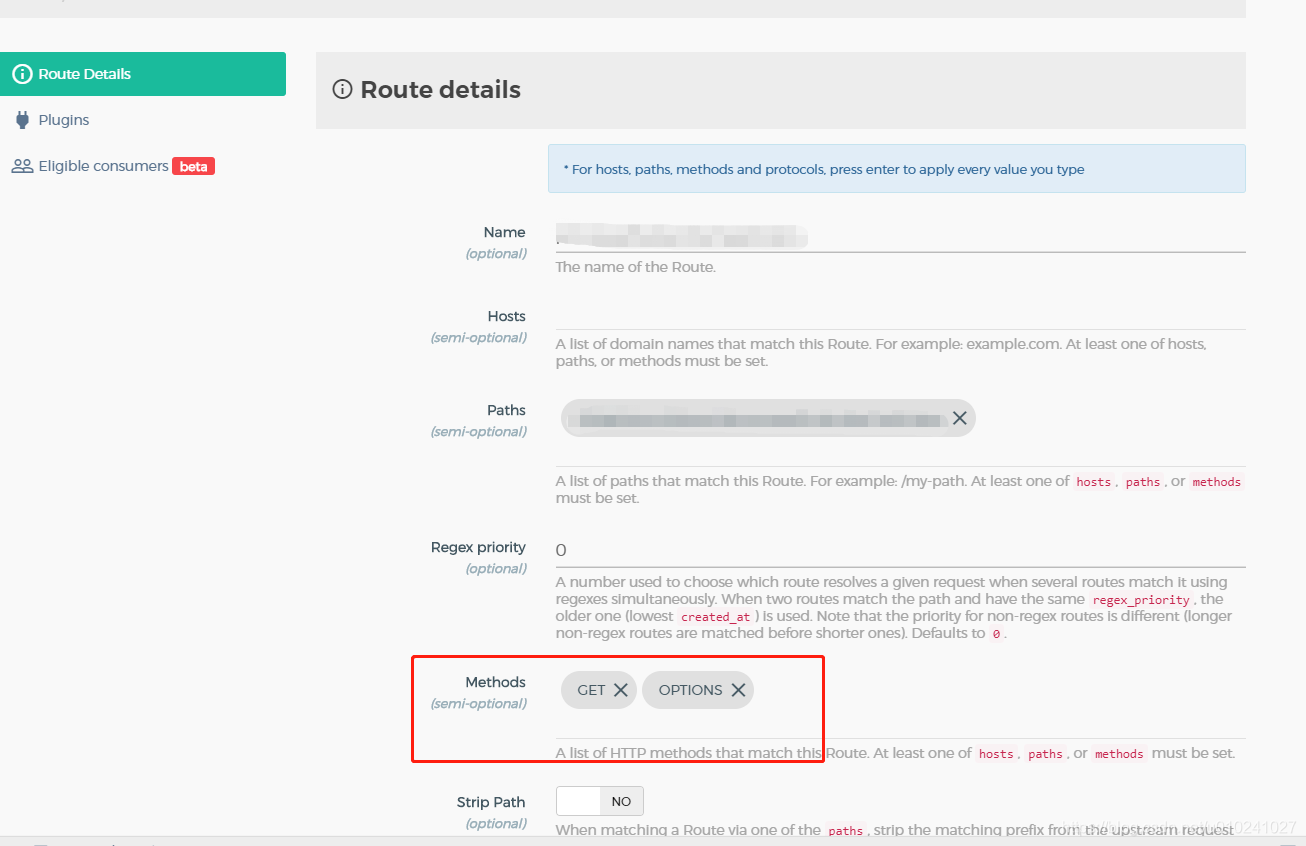Click into the Name input field
Screen dimensions: 1306x846
coord(900,236)
